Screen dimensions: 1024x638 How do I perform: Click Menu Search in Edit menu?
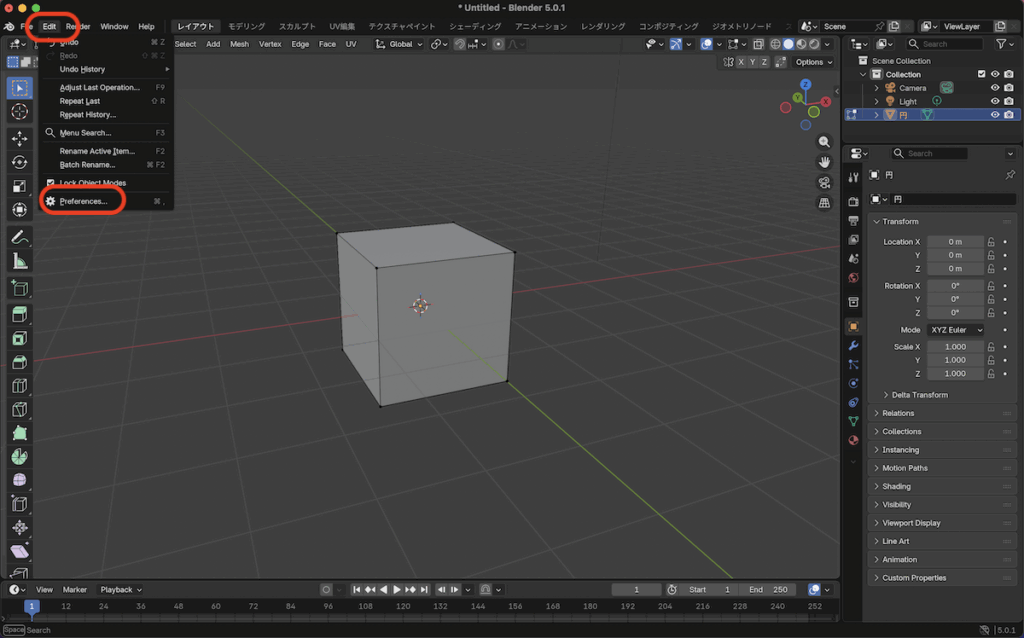click(85, 133)
